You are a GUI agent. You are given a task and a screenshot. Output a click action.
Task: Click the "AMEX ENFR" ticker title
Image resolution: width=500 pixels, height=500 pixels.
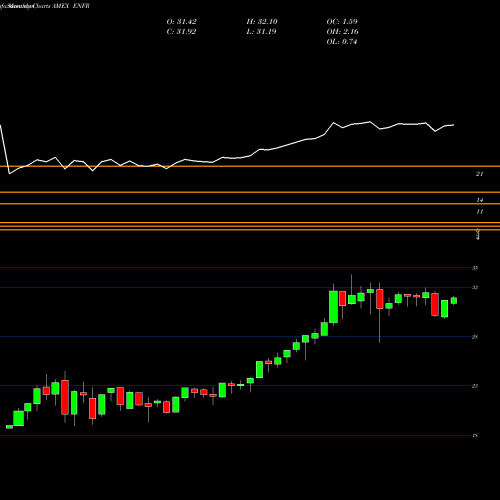point(71,6)
